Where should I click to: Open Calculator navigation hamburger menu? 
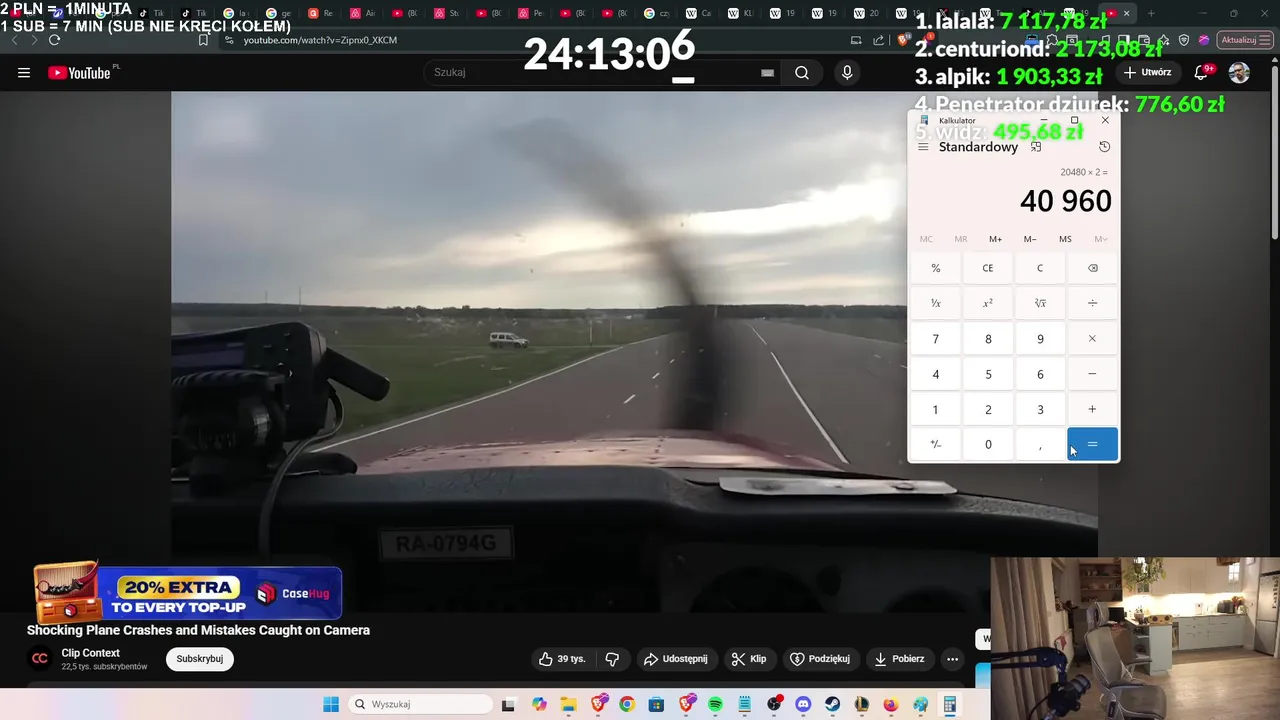tap(923, 147)
